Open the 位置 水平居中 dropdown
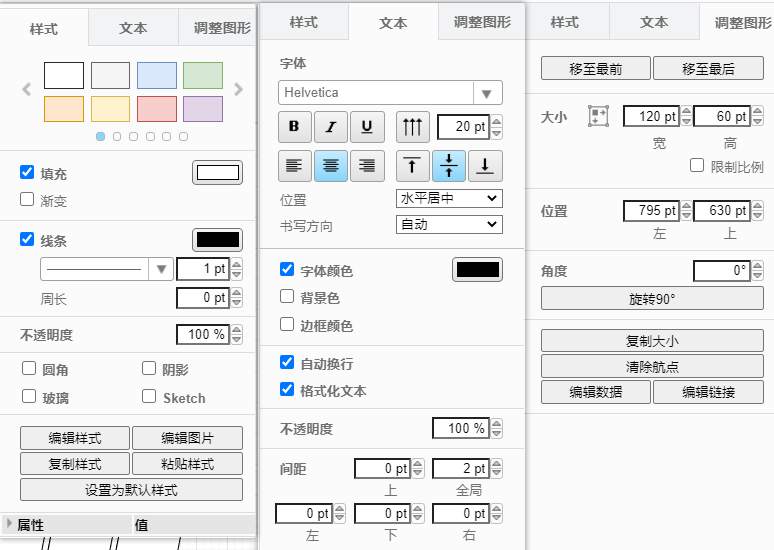The image size is (774, 550). (x=449, y=198)
